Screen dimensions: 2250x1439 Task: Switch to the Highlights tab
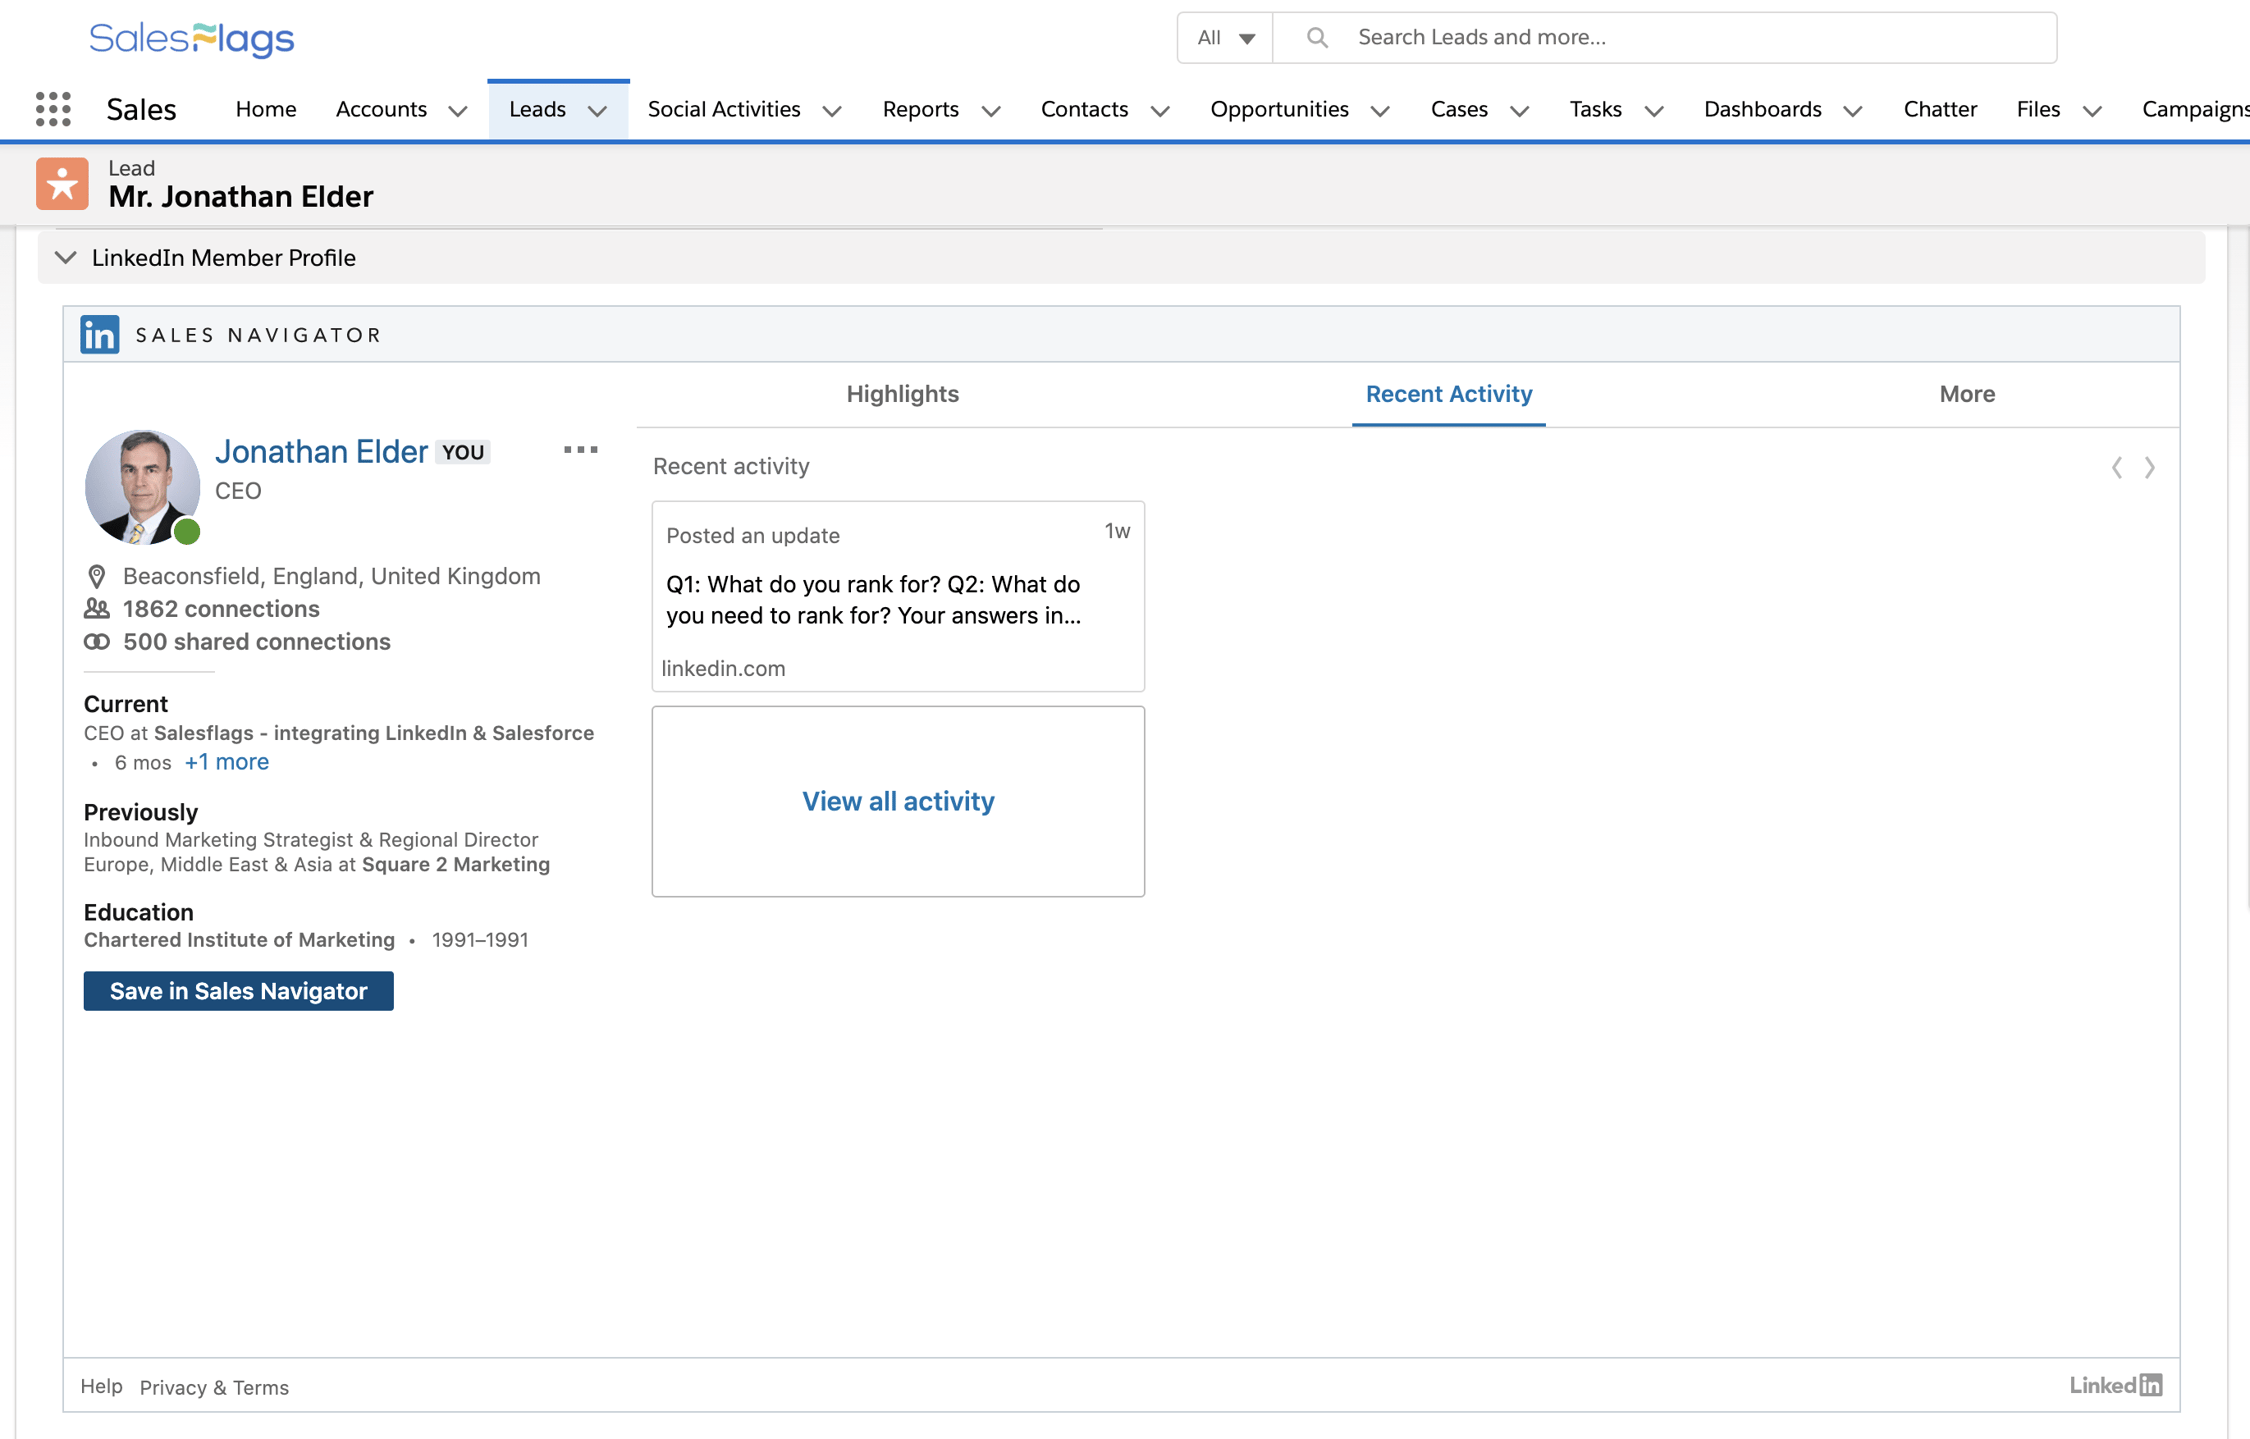tap(902, 394)
